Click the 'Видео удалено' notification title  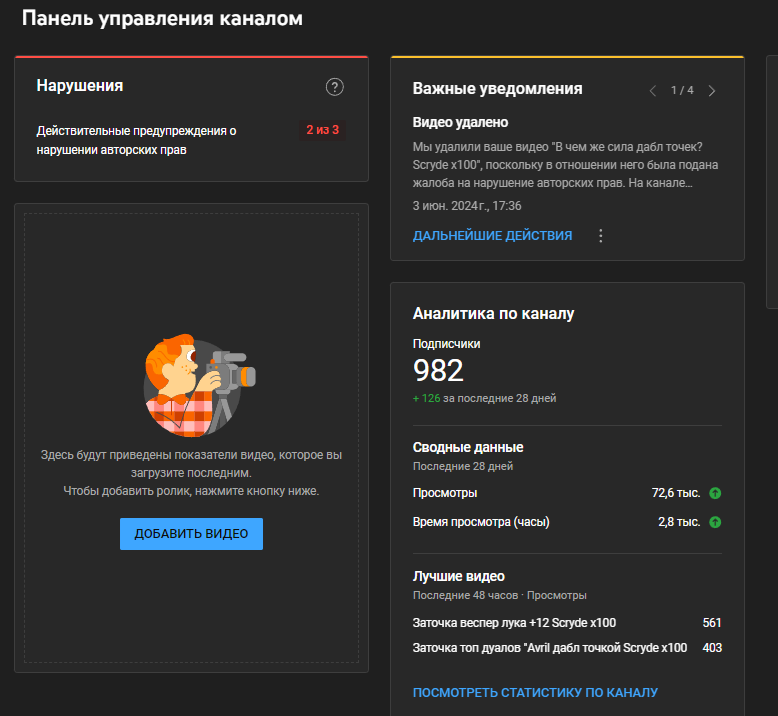click(460, 122)
